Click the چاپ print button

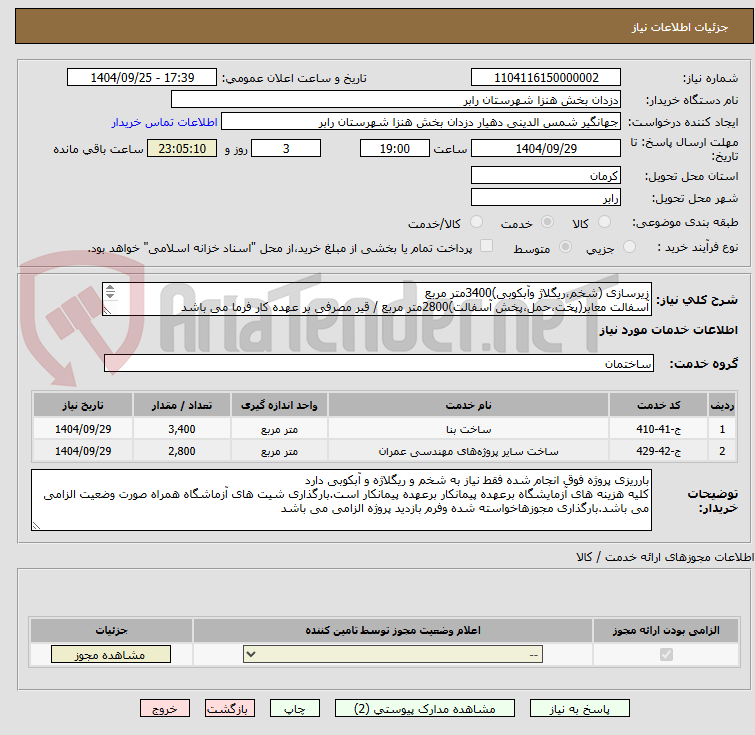[x=295, y=709]
